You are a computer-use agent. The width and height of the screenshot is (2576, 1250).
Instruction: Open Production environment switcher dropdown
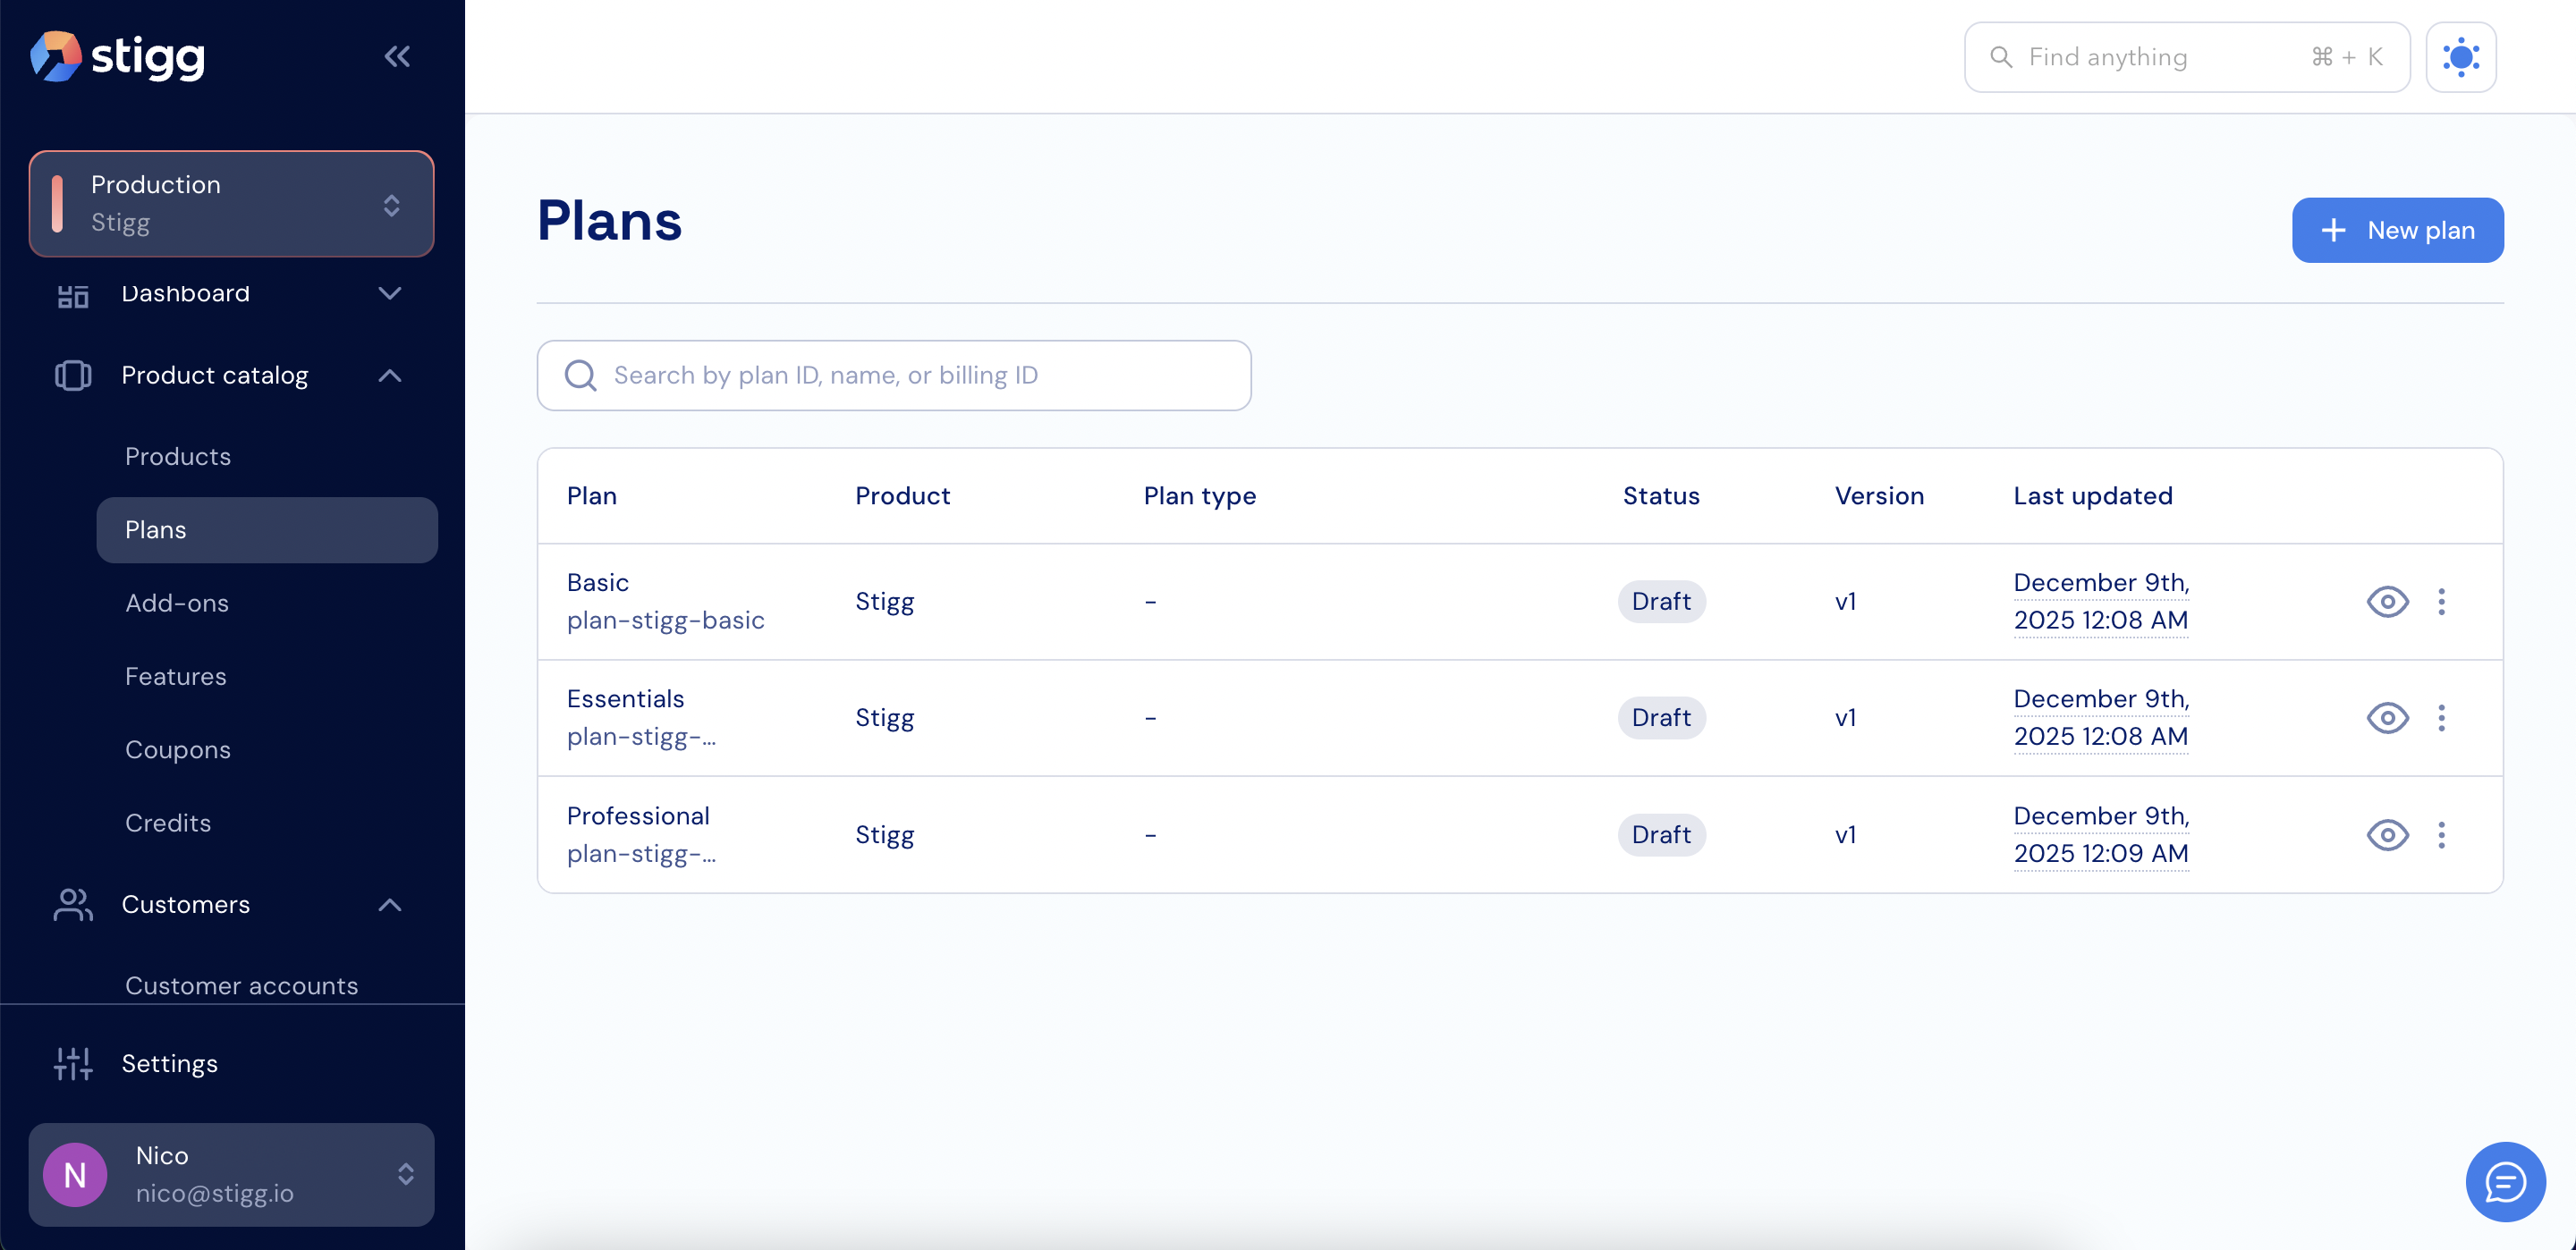click(x=231, y=204)
